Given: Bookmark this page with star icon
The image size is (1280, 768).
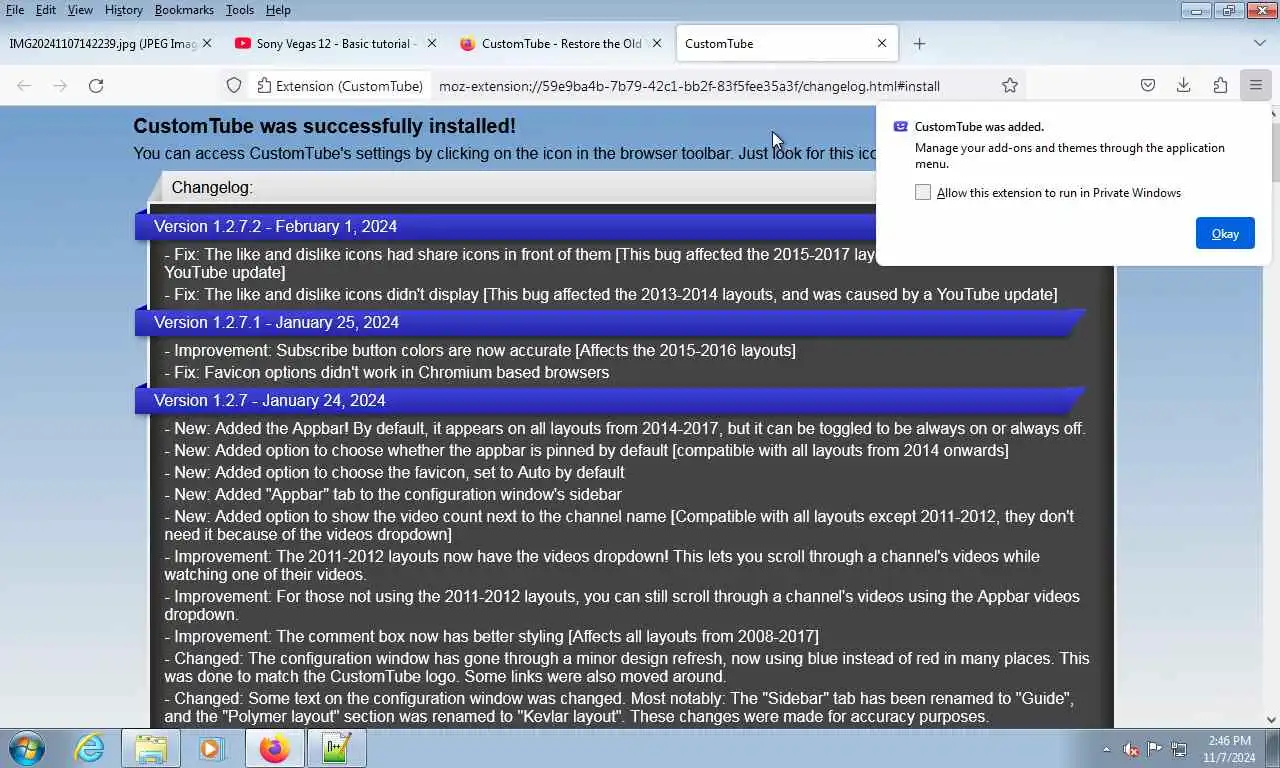Looking at the screenshot, I should click(1010, 86).
